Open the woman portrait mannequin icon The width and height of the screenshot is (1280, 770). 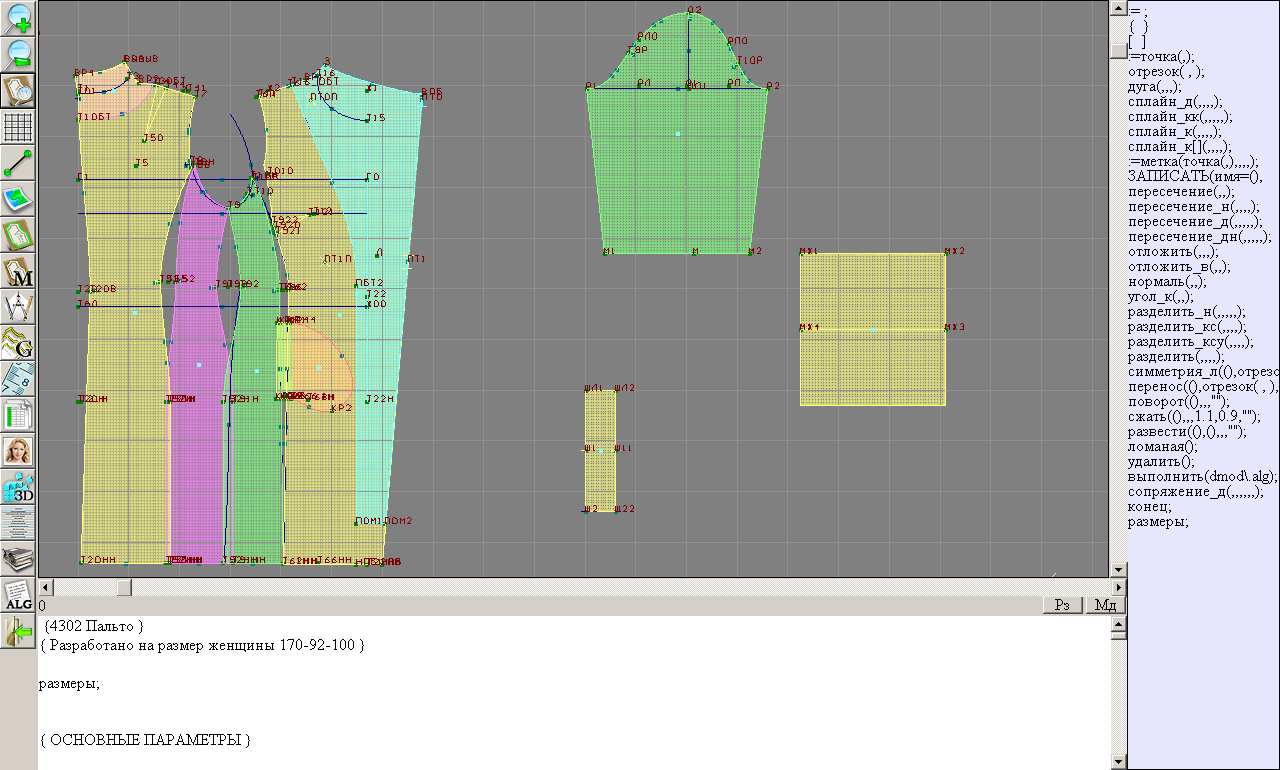[x=18, y=451]
